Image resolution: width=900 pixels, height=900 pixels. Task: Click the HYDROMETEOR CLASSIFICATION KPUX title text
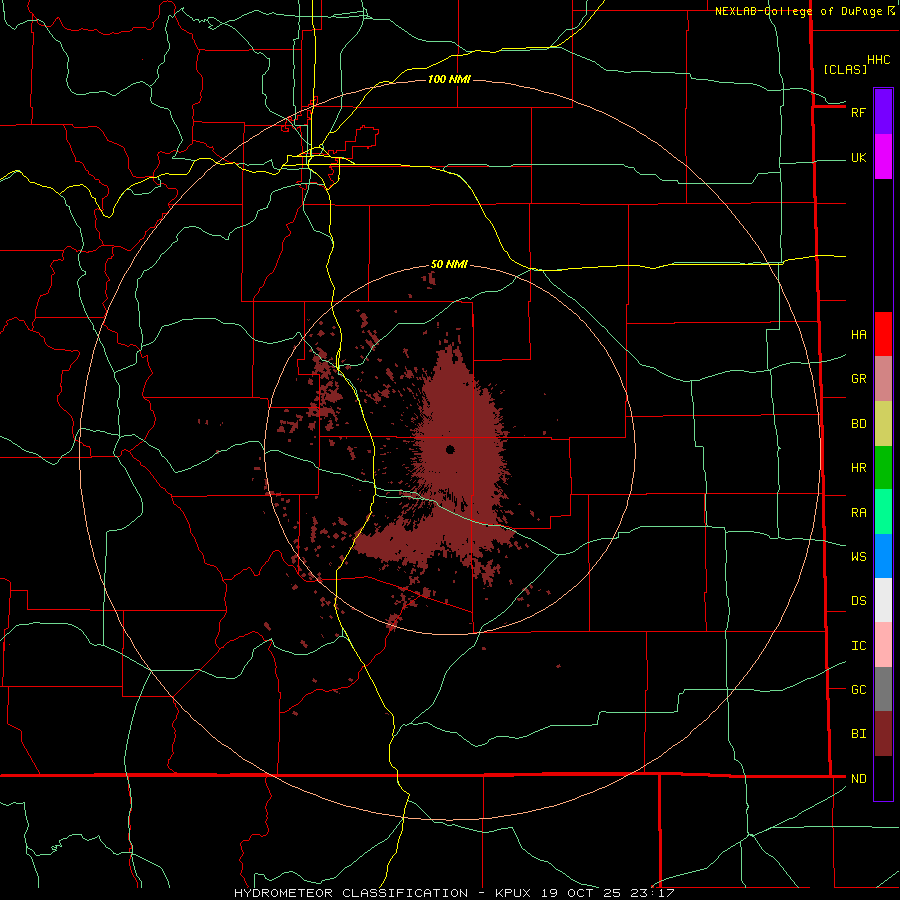point(454,893)
